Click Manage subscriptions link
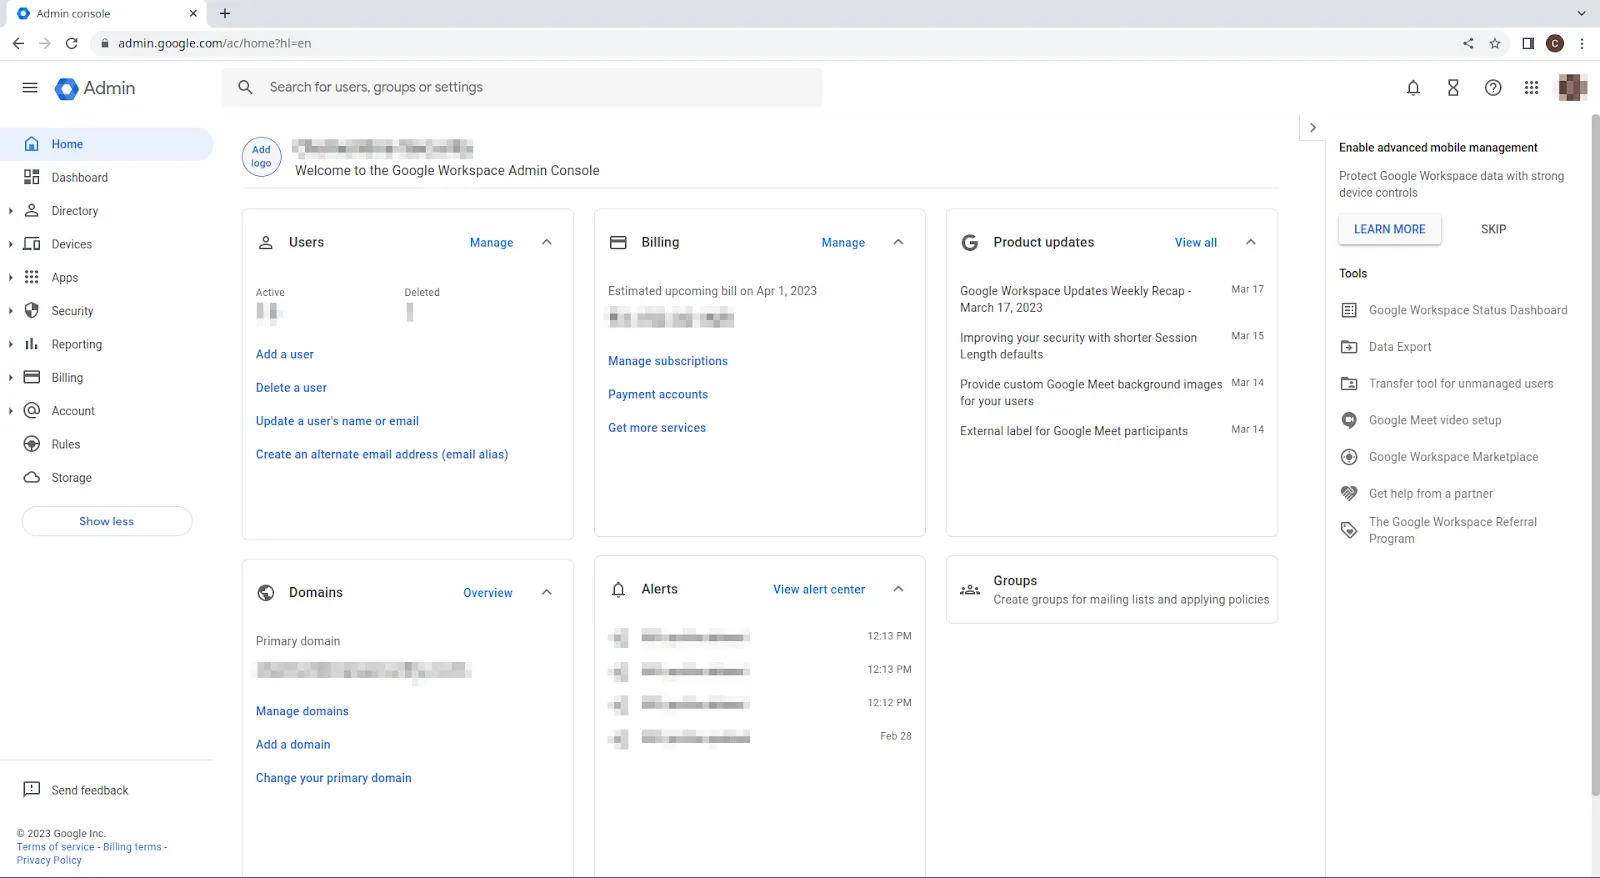Screen dimensions: 1600x878 tap(668, 361)
